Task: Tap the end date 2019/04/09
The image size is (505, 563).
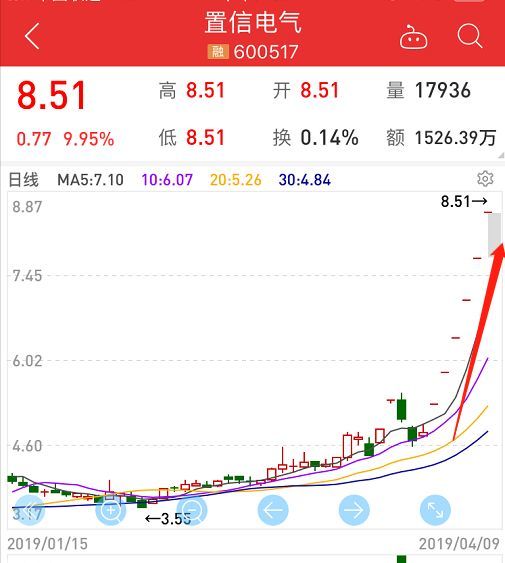Action: point(459,544)
